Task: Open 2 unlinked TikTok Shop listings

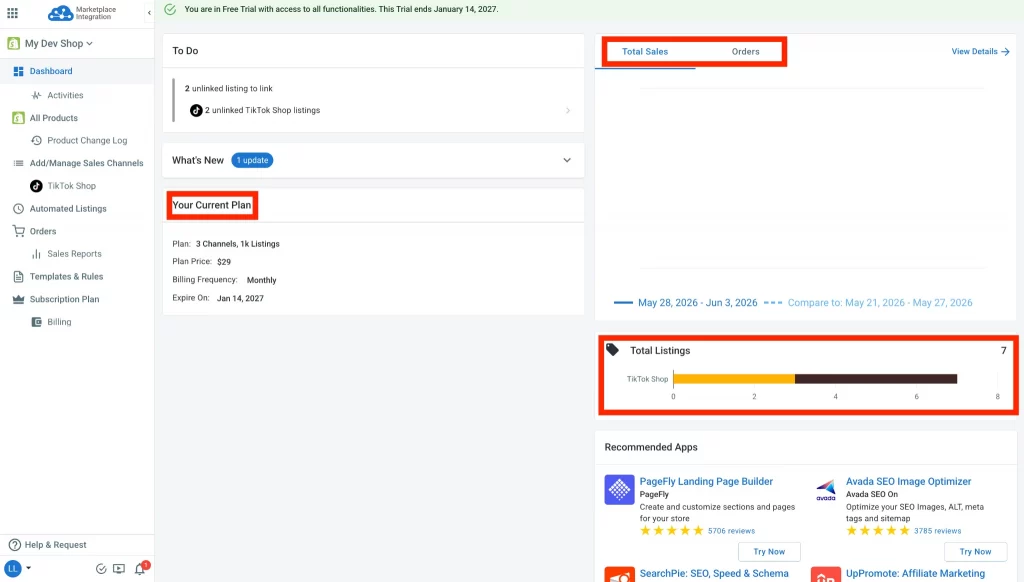Action: 263,110
